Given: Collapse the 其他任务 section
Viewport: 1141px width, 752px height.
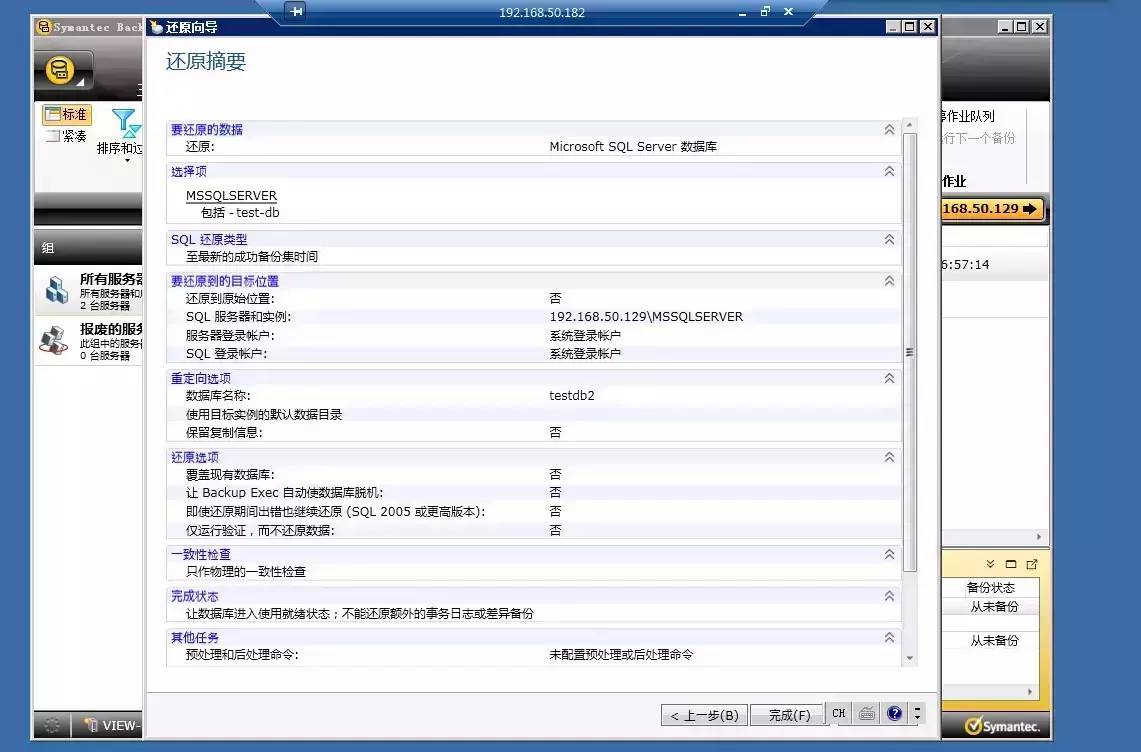Looking at the screenshot, I should click(x=889, y=638).
